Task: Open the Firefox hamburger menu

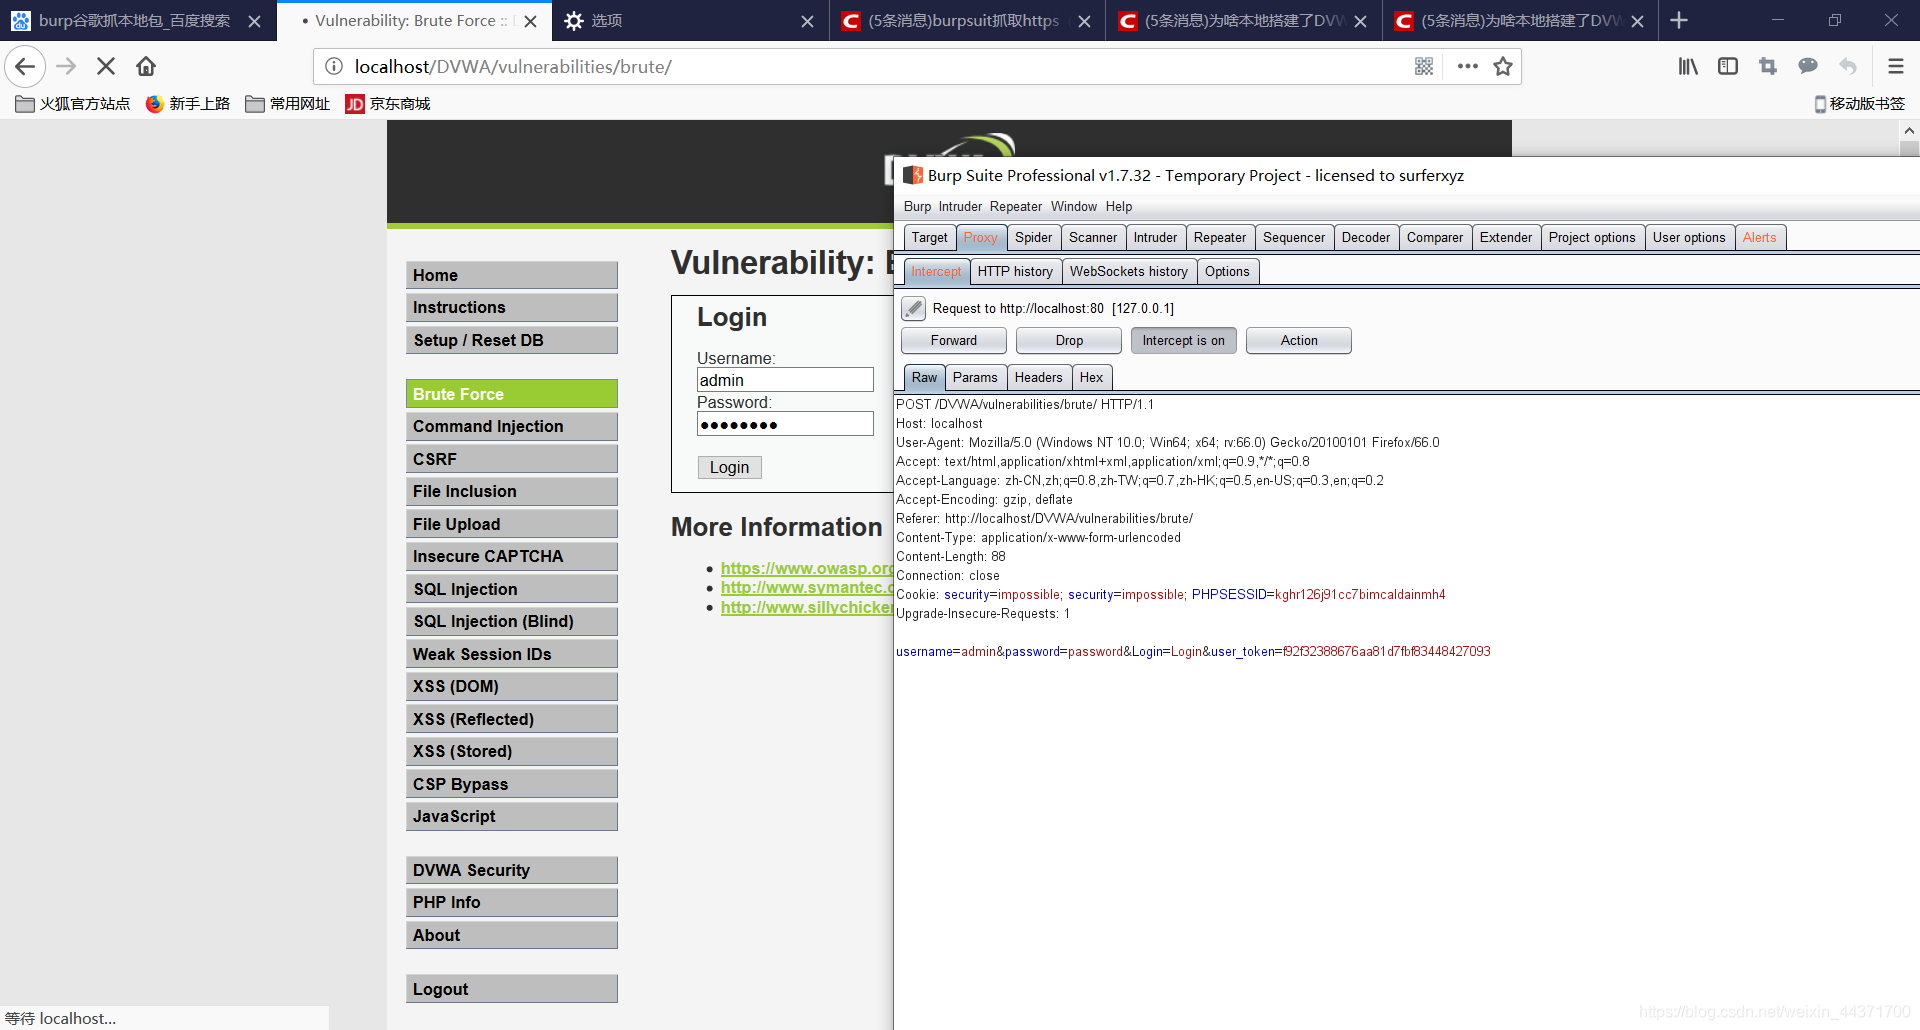Action: [1895, 66]
